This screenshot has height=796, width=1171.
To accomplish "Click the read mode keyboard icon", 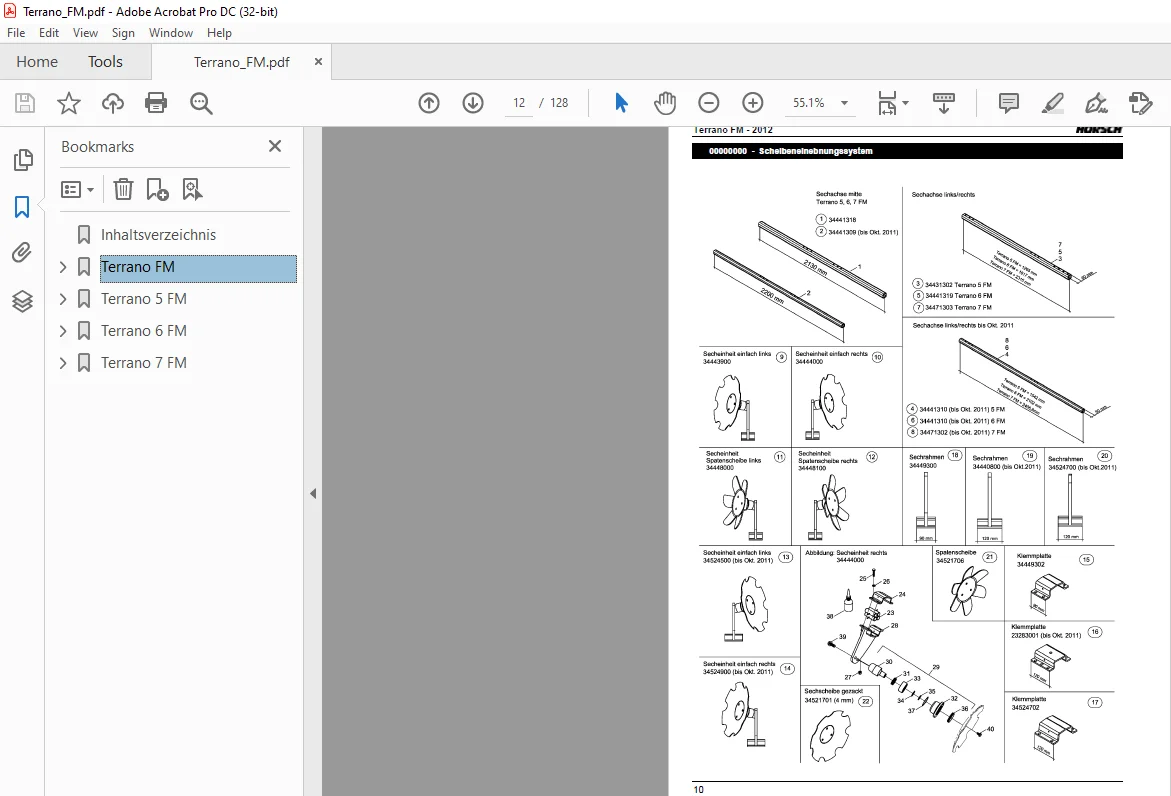I will coord(944,103).
